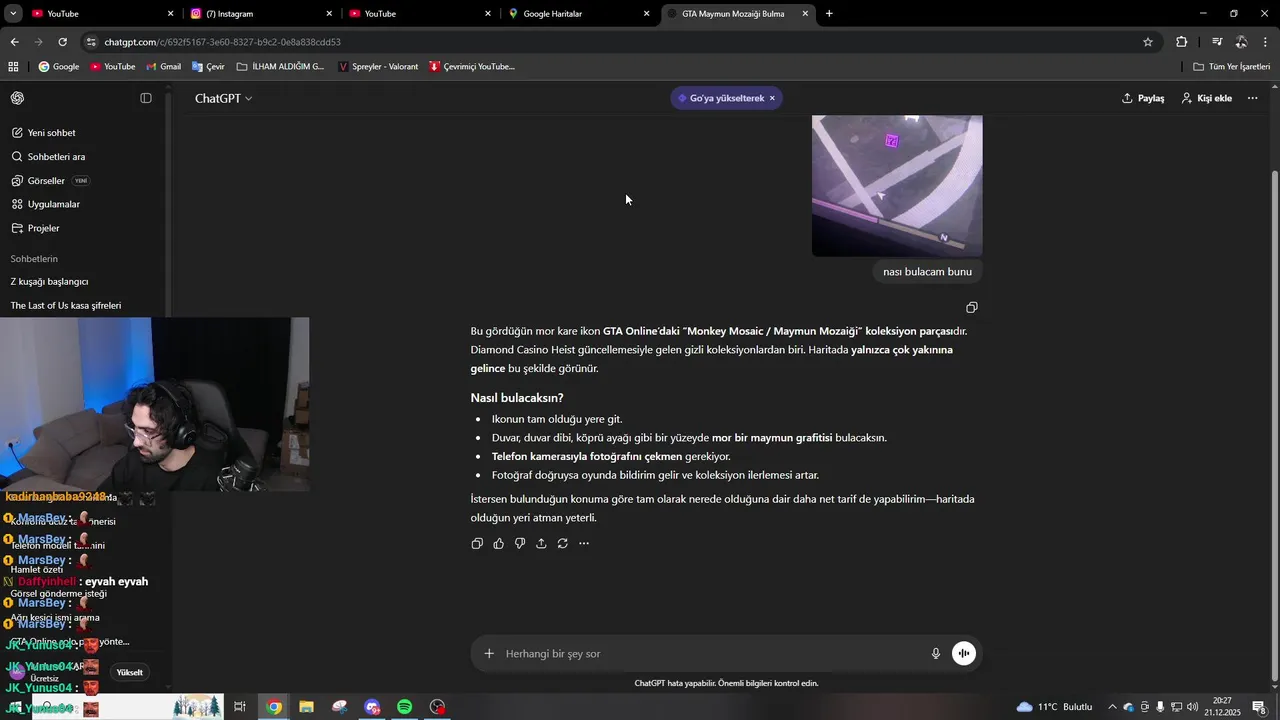
Task: Open the OBS icon in the taskbar
Action: point(437,707)
